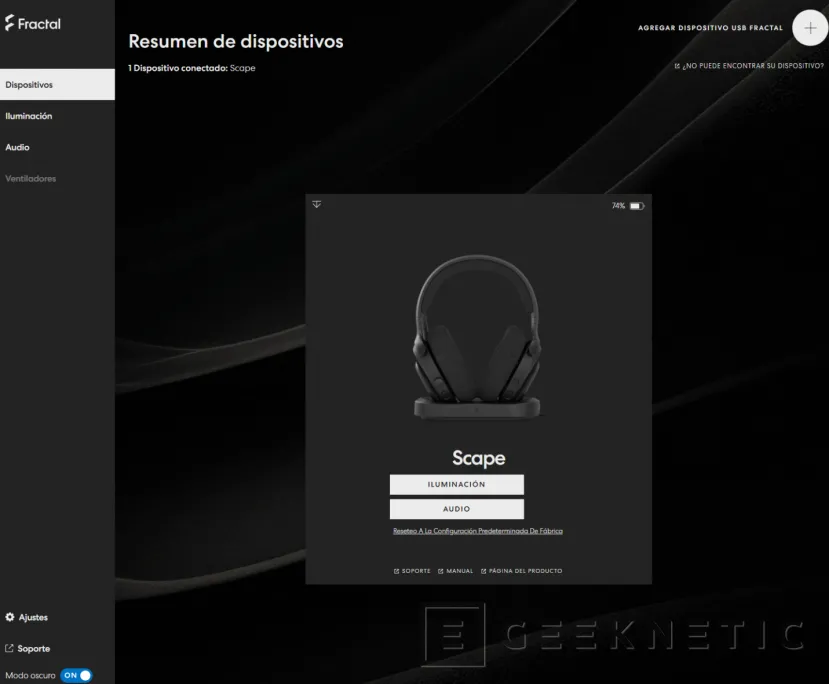Visit the Página del producto link
829x684 pixels.
(521, 571)
